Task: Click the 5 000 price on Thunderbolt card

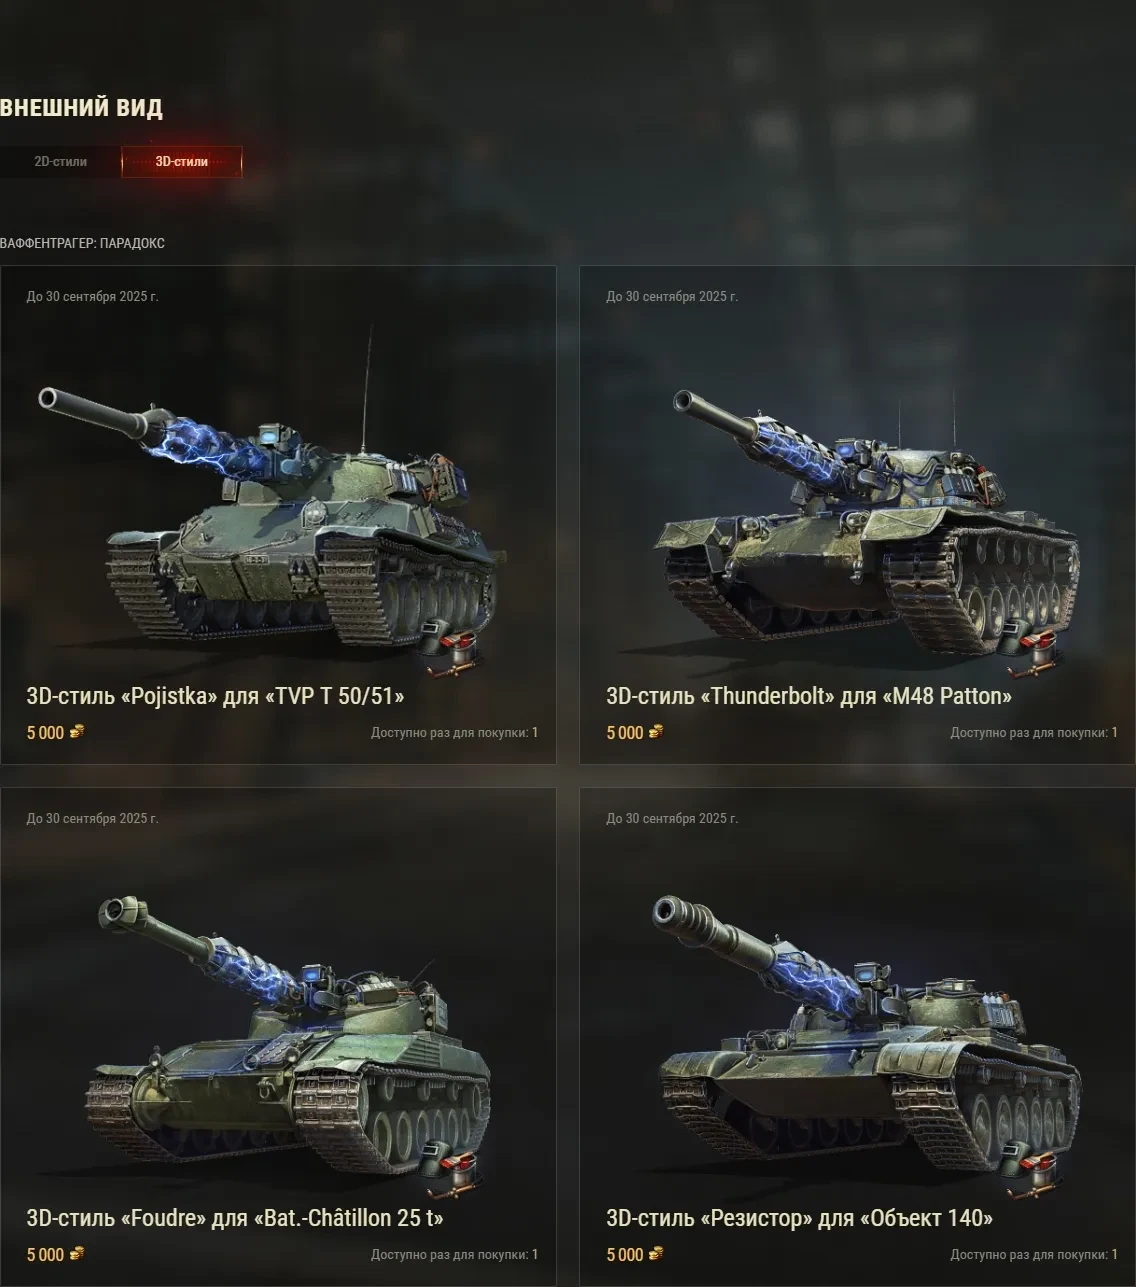Action: click(625, 733)
